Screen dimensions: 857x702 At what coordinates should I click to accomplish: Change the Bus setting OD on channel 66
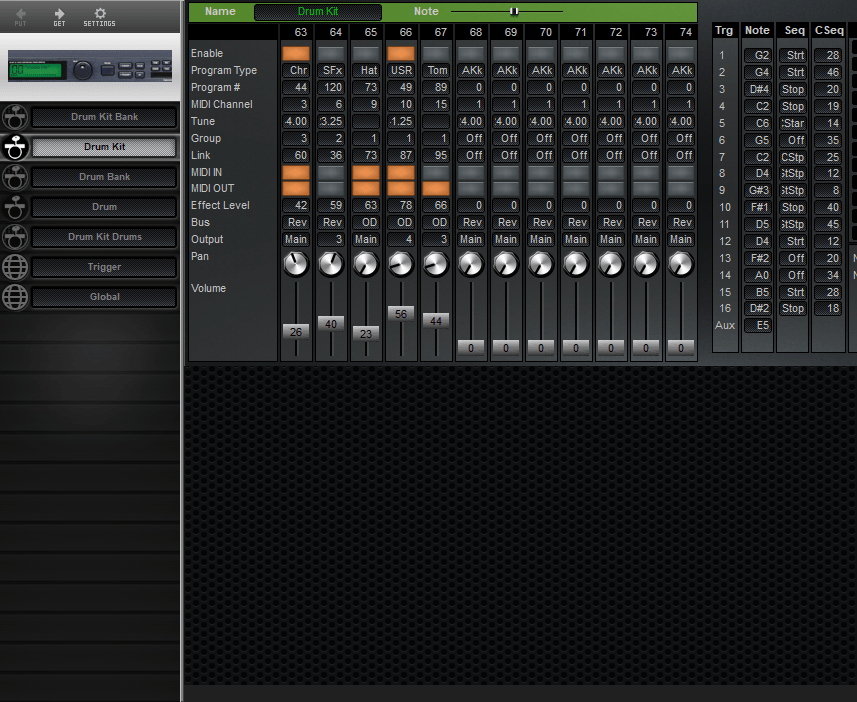401,222
